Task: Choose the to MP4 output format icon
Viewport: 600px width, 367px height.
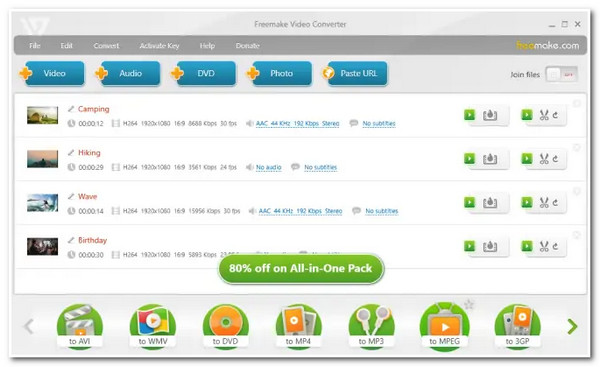Action: click(x=298, y=326)
